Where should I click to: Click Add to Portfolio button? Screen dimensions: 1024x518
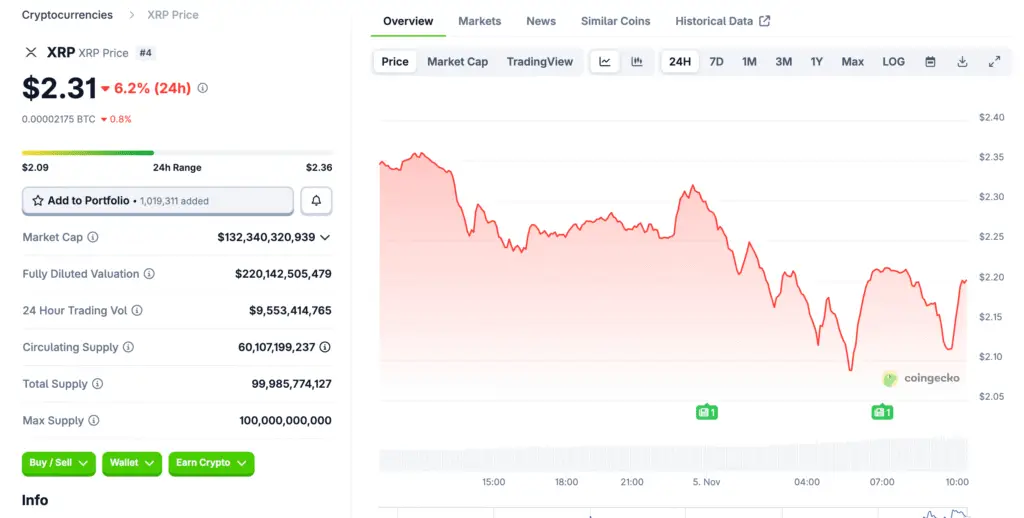click(x=158, y=201)
